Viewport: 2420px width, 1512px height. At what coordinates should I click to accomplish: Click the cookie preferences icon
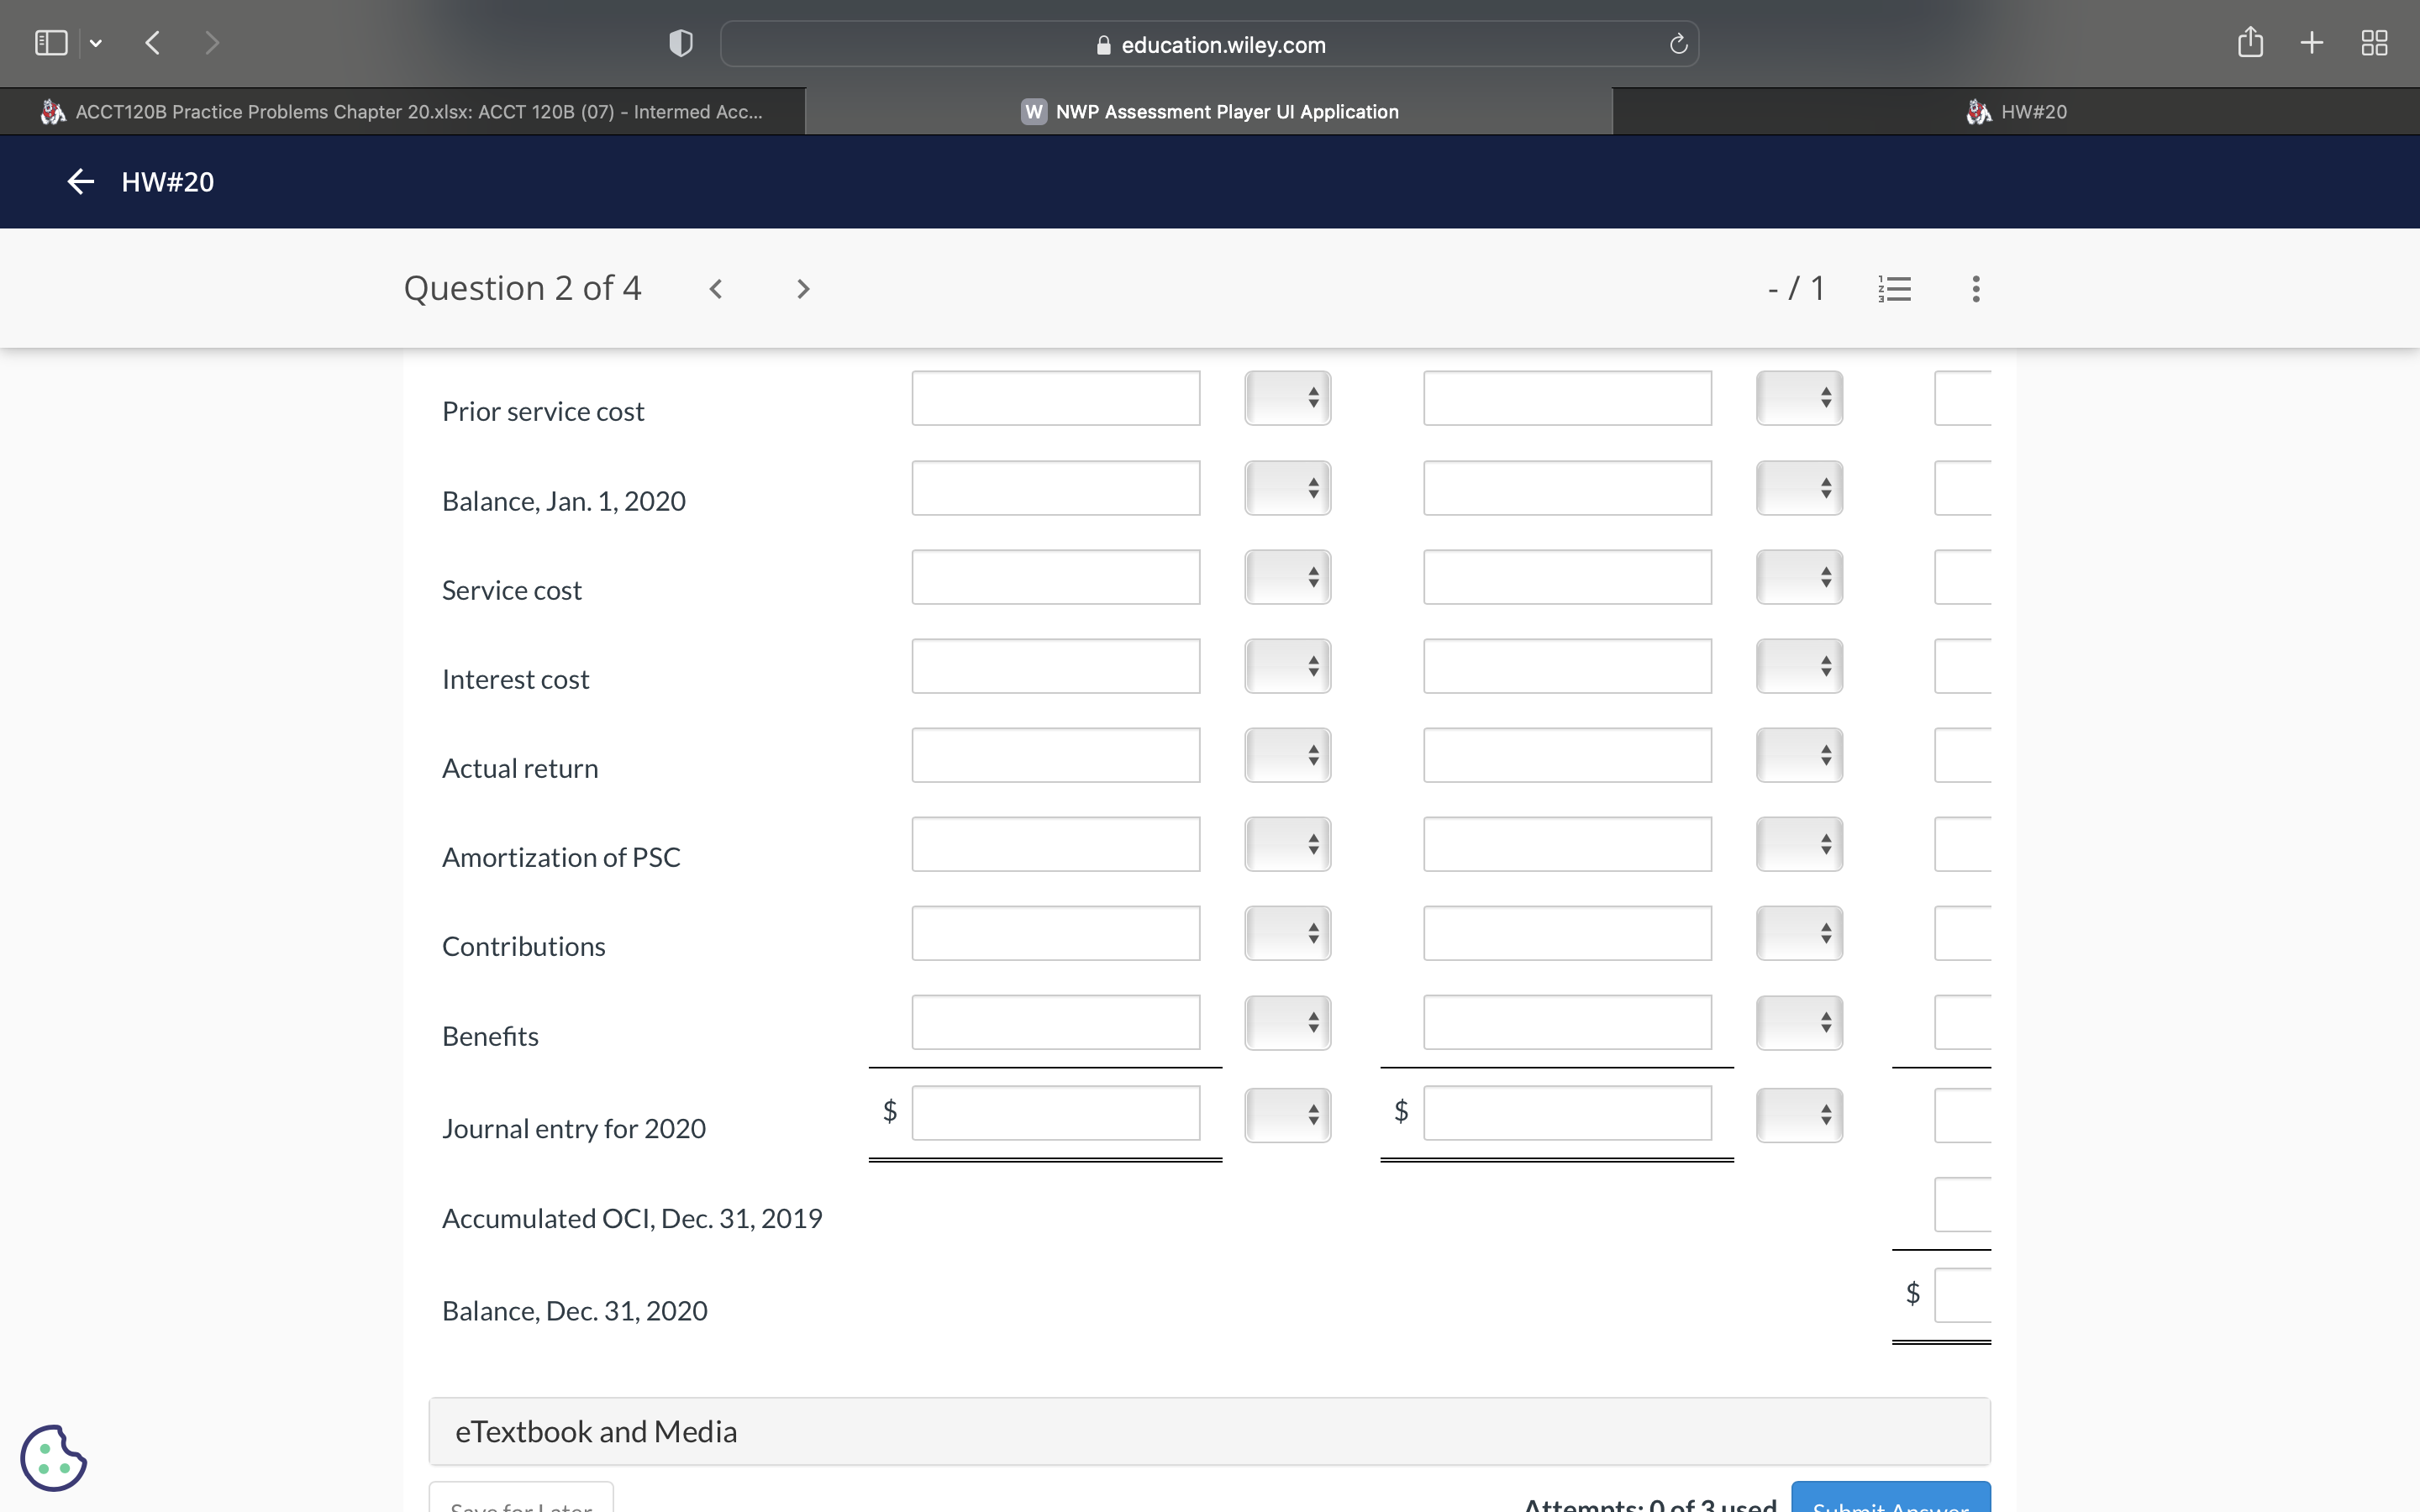click(x=53, y=1457)
